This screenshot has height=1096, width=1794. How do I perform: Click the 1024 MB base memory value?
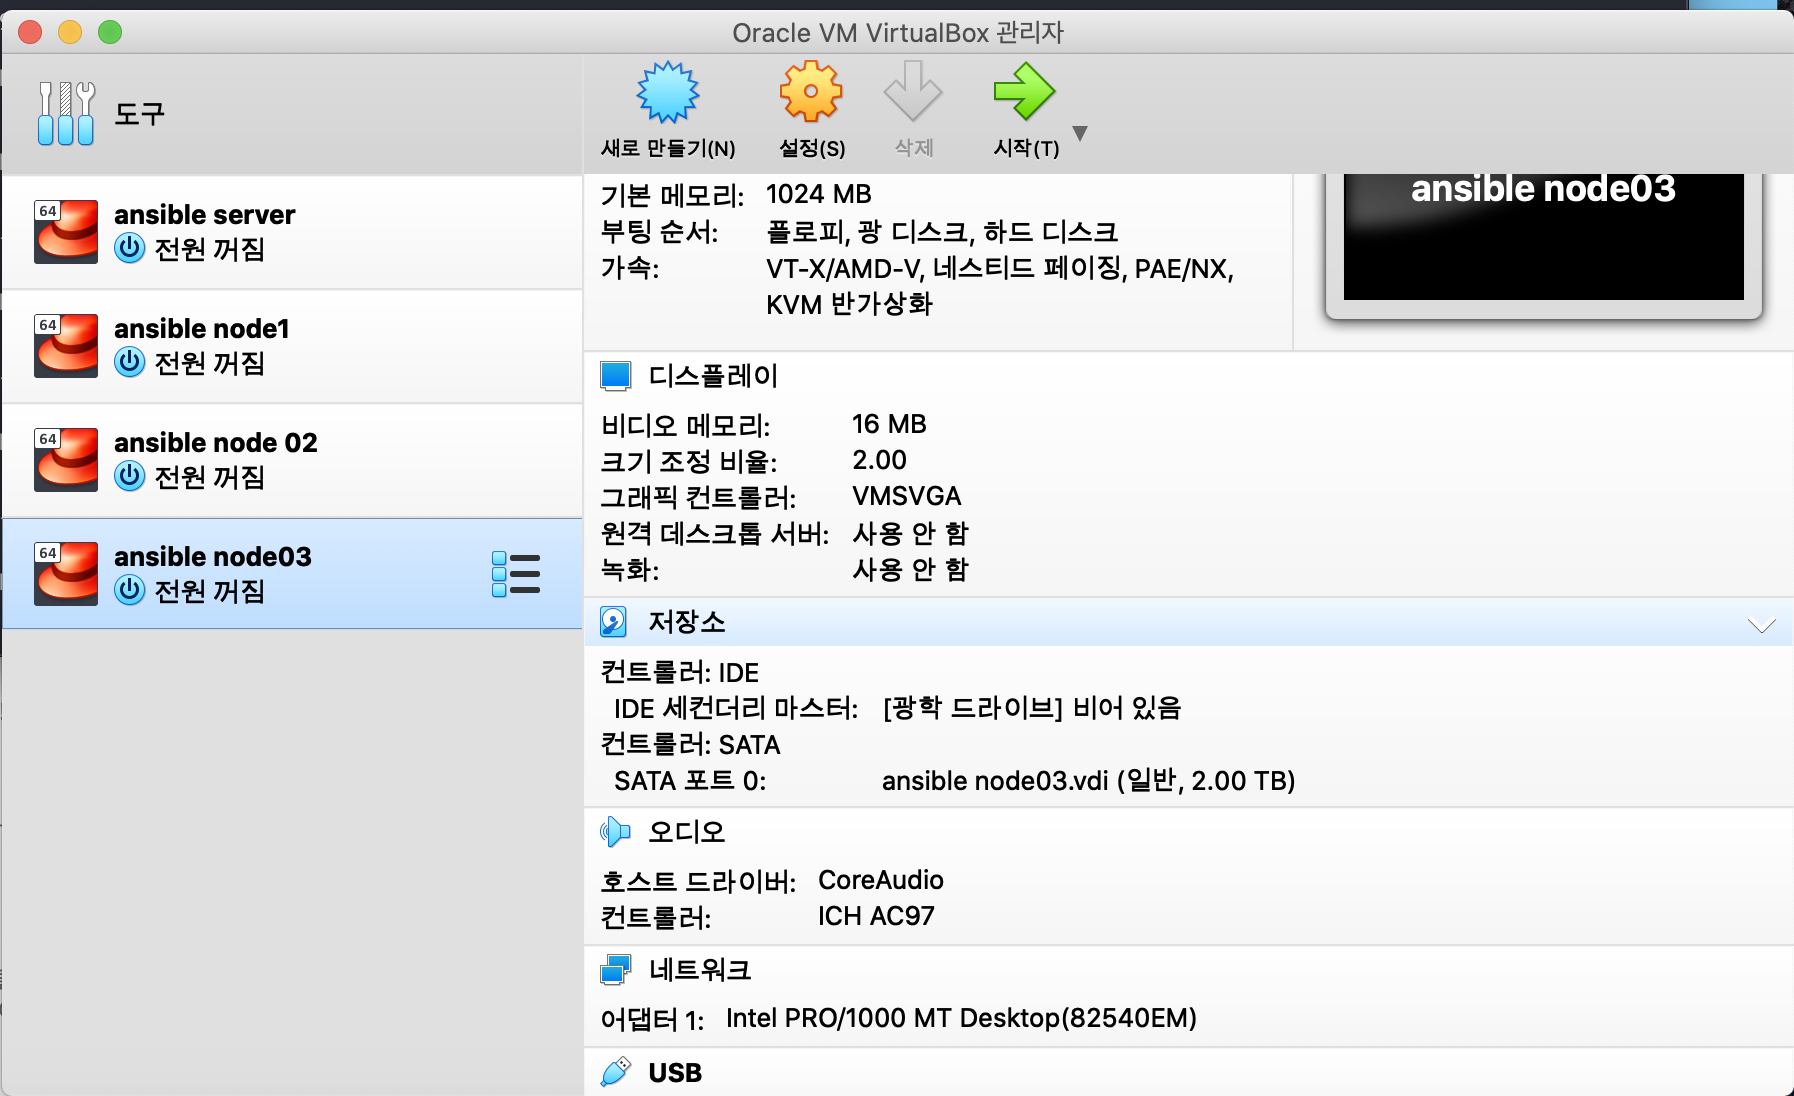(x=819, y=194)
